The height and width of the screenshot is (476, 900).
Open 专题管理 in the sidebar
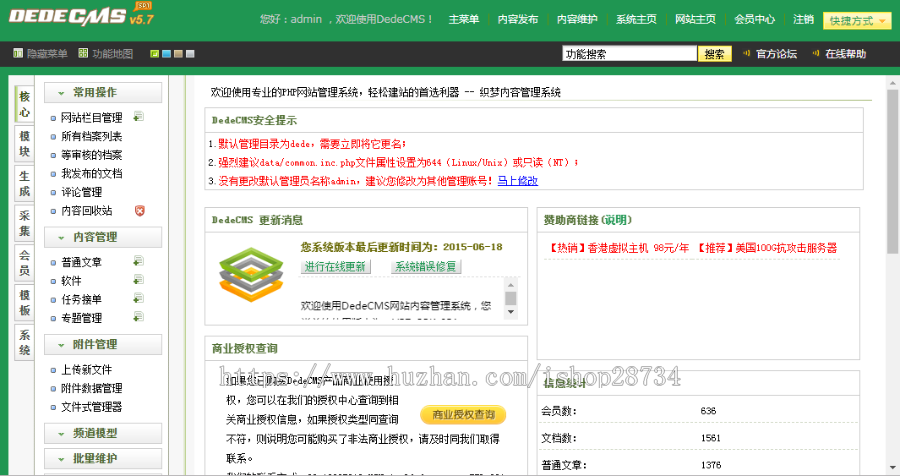(82, 318)
